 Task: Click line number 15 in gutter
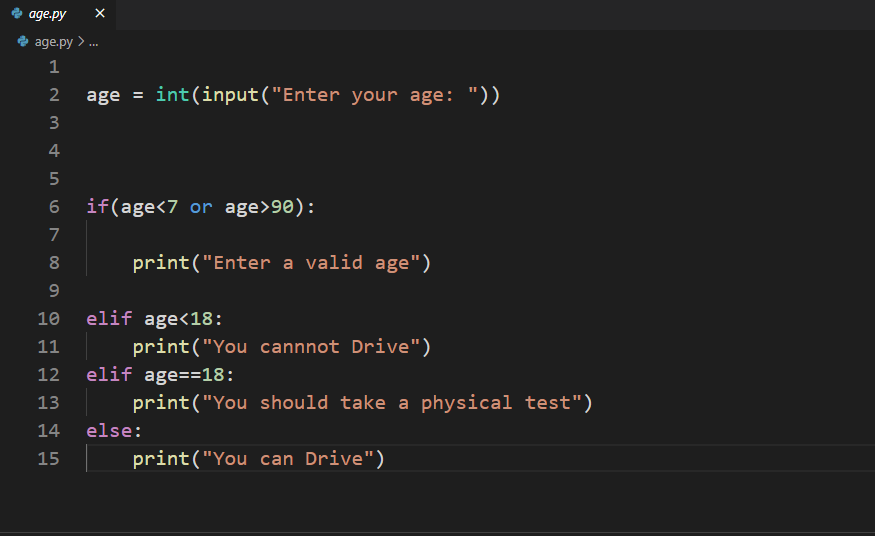[x=49, y=458]
